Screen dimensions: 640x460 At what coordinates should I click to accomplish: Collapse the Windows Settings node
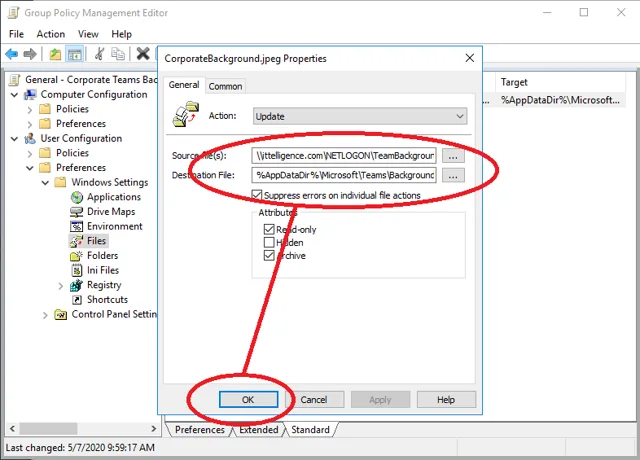pos(45,183)
